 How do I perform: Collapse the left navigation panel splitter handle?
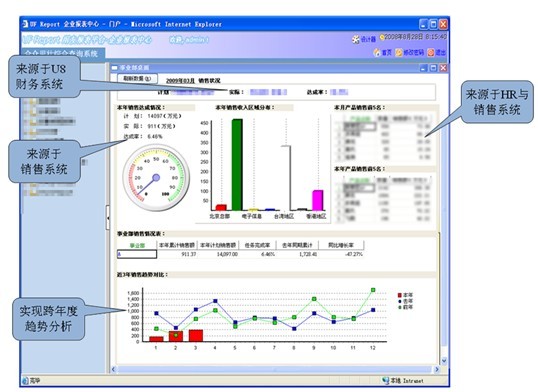click(108, 217)
